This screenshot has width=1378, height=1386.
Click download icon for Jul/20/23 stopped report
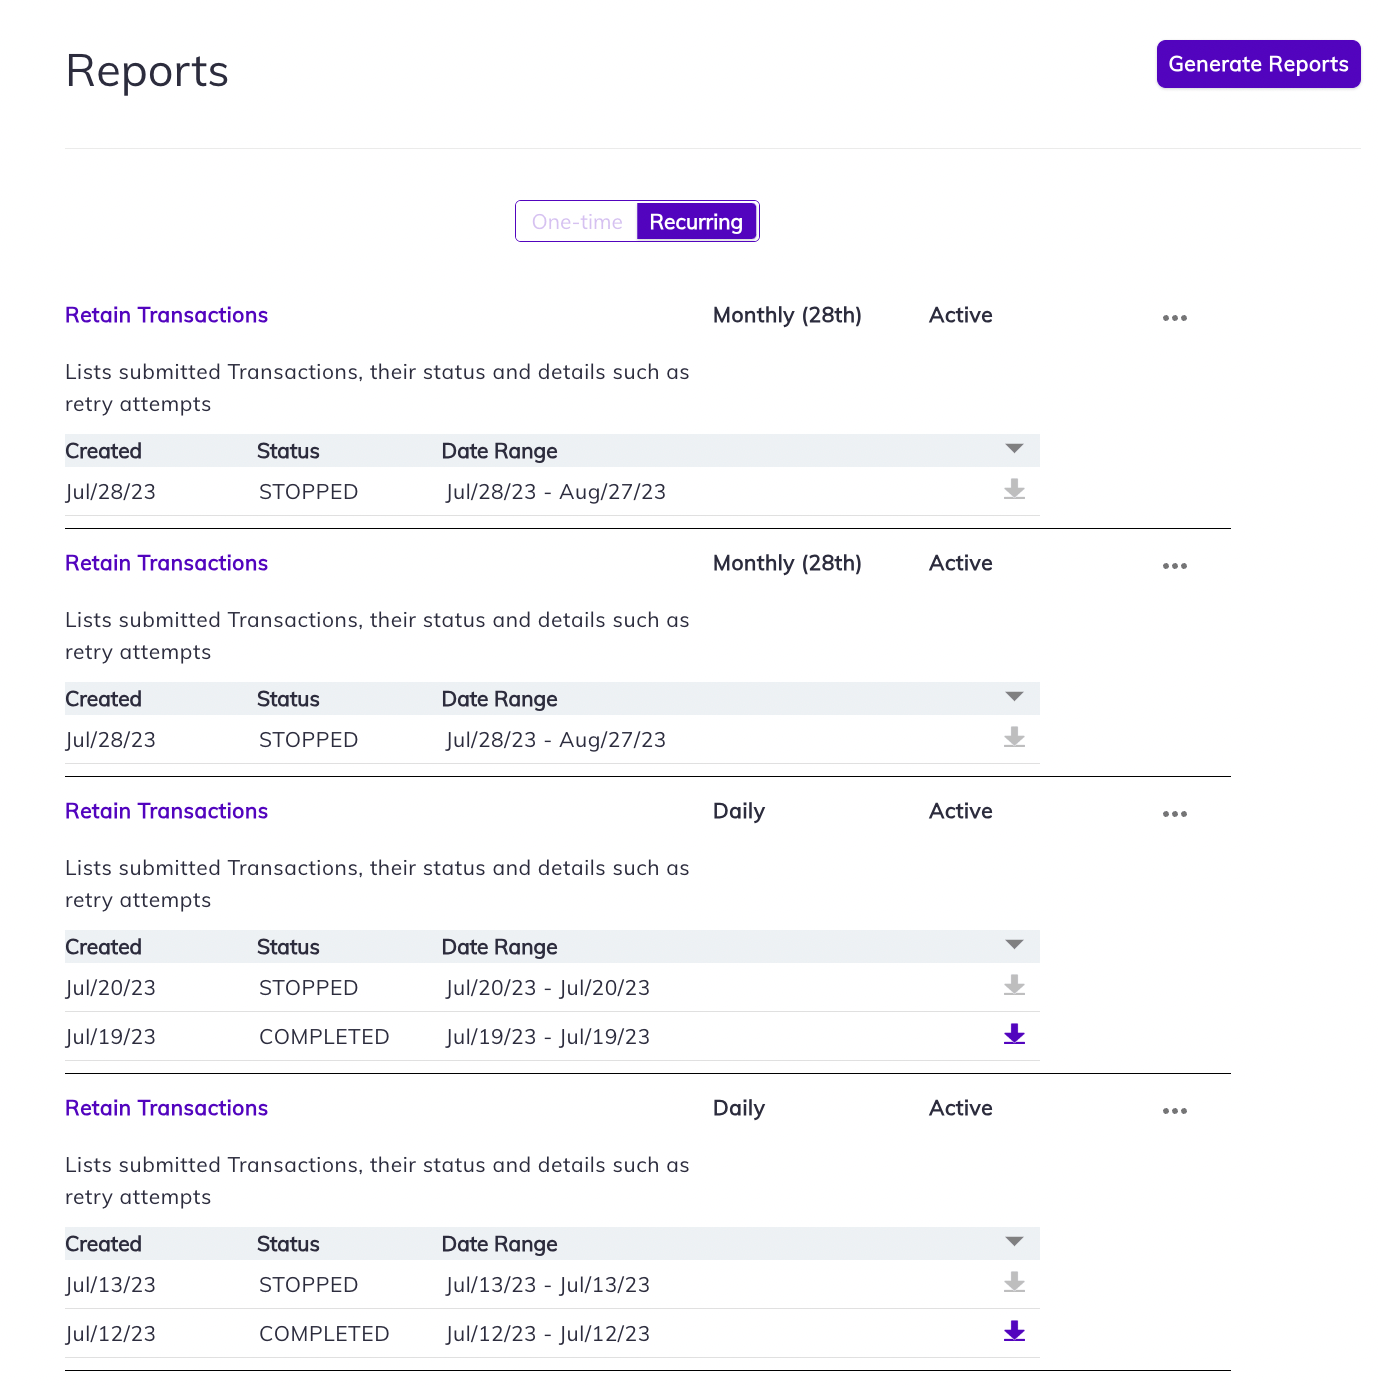point(1014,985)
